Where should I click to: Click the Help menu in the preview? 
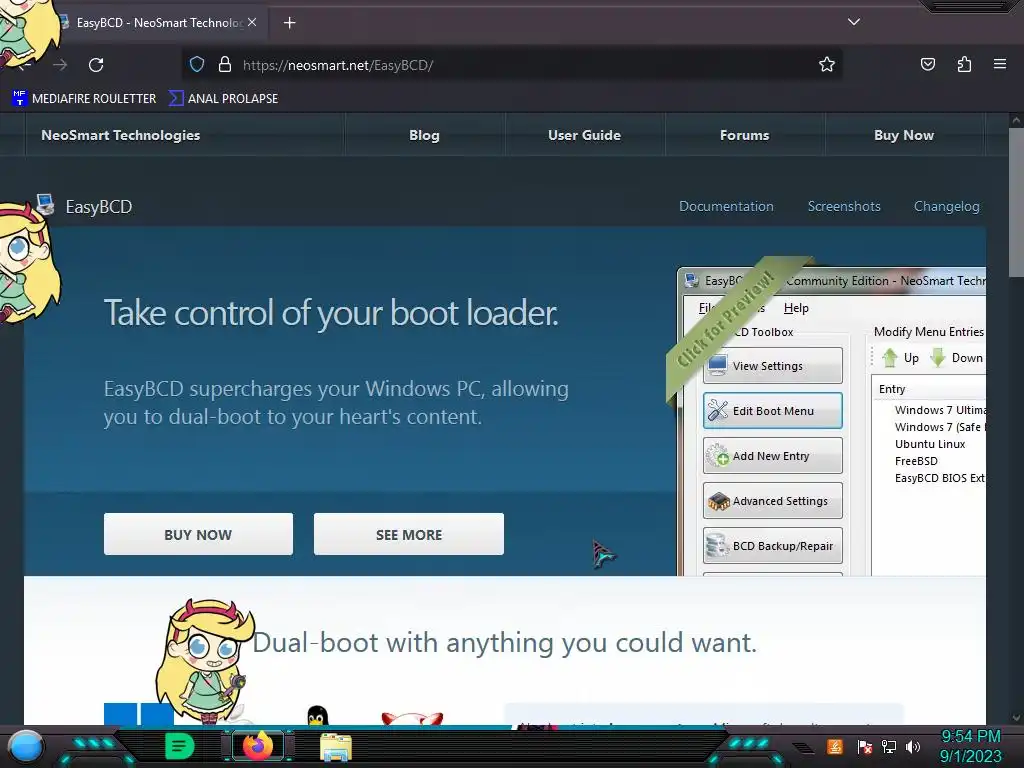(795, 308)
